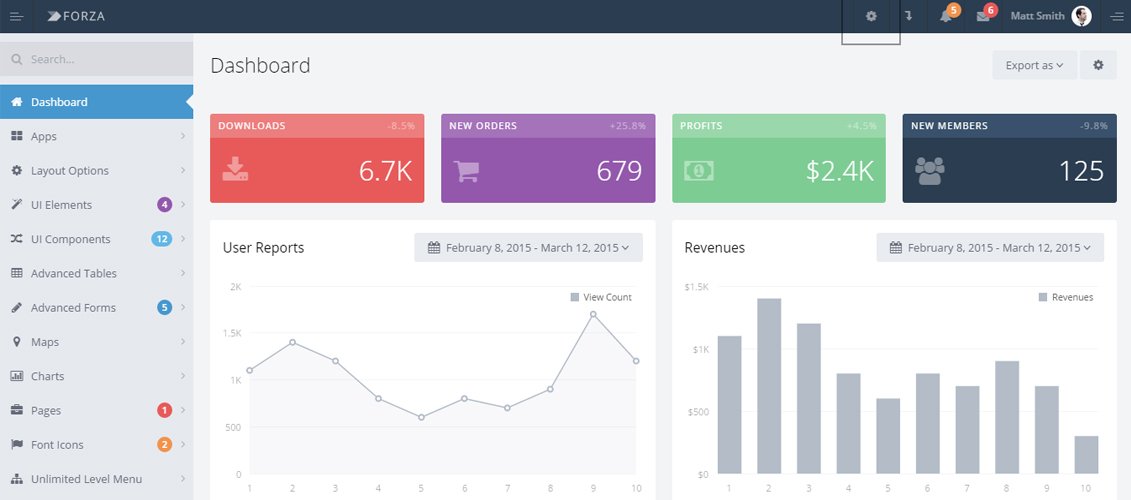Click Matt Smith's avatar picture
This screenshot has height=500, width=1131.
pos(1081,16)
